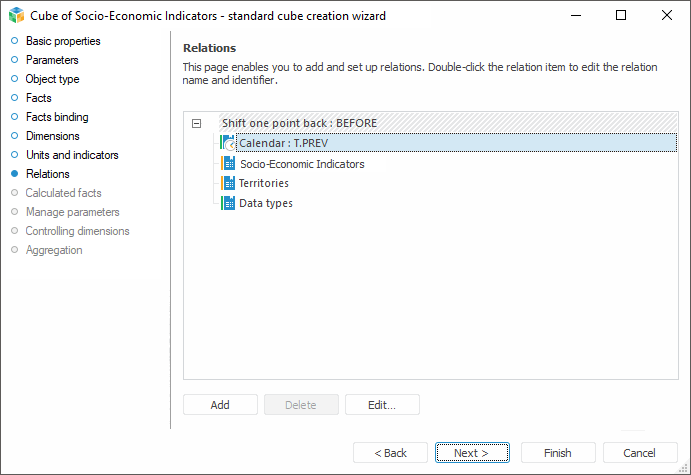Go to the Parameters wizard step
Screen dimensions: 691x475
[x=53, y=60]
